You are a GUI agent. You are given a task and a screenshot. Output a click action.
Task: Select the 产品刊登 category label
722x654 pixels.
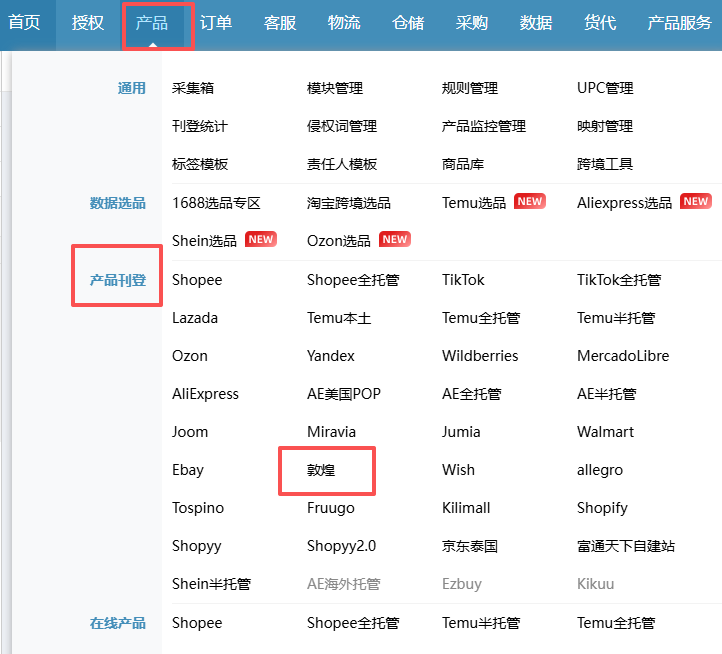click(118, 280)
